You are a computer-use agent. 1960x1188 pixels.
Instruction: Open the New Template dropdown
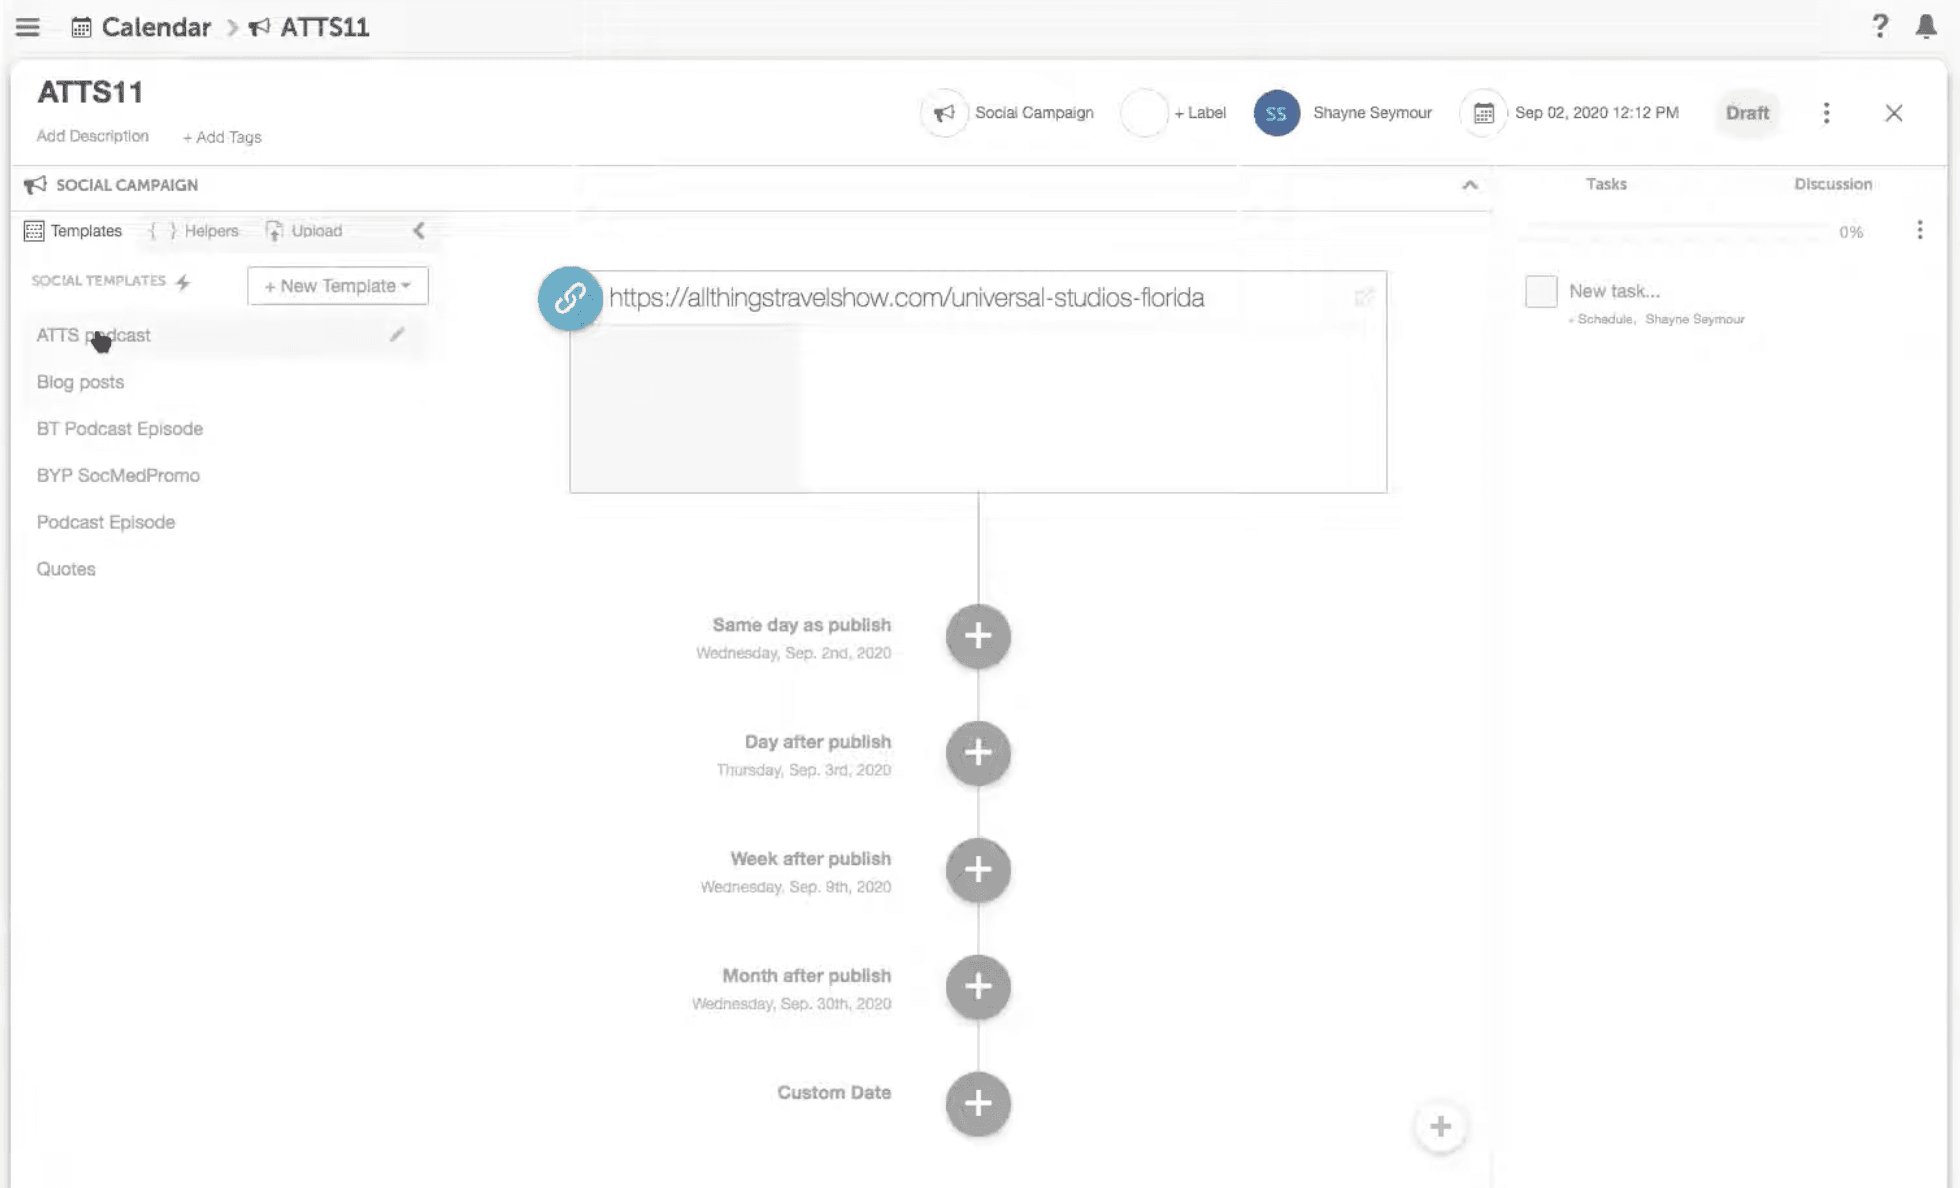337,286
